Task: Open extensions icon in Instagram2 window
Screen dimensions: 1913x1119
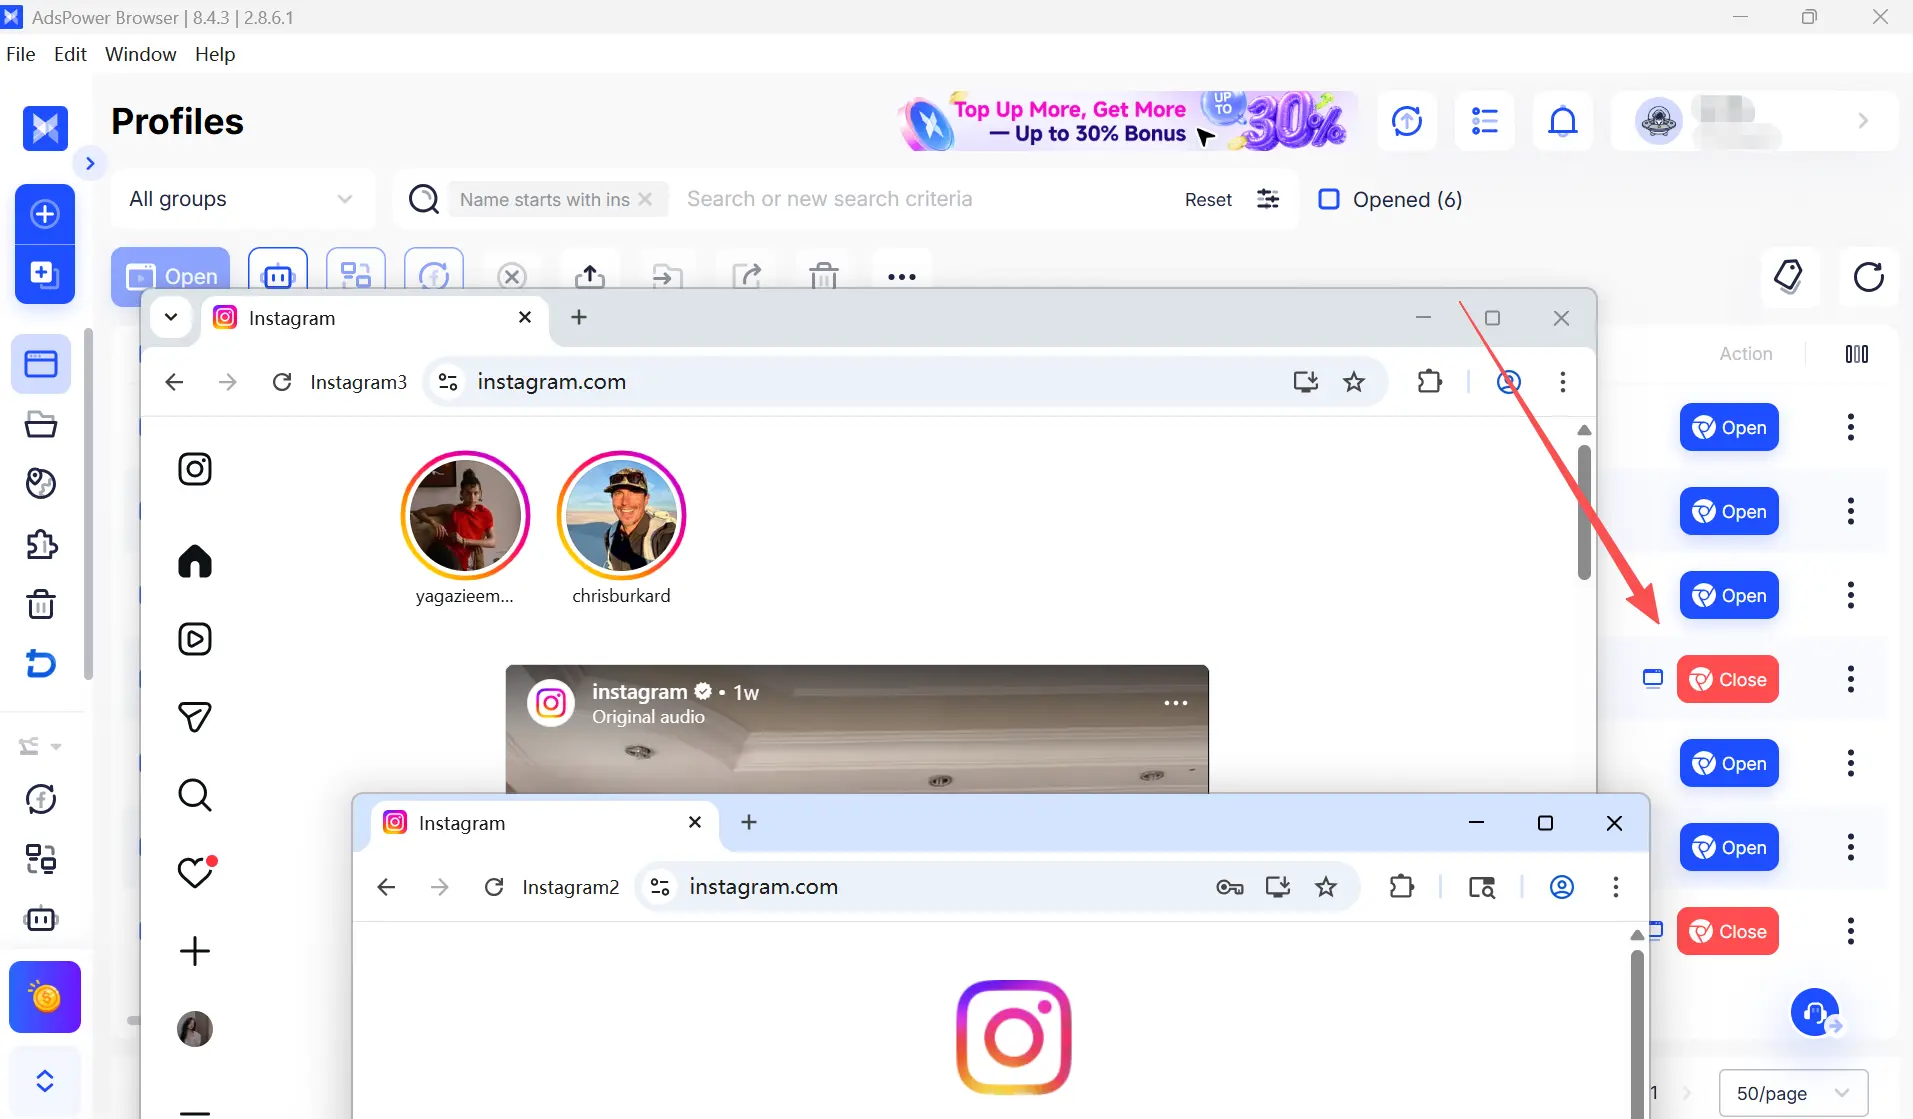Action: tap(1402, 886)
